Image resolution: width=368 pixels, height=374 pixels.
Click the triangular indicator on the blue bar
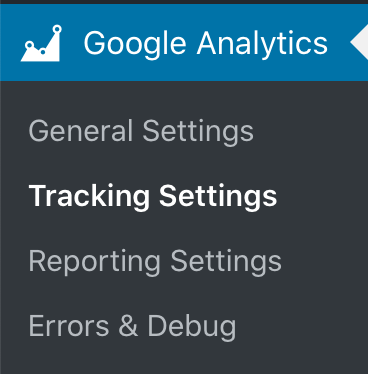coord(359,43)
